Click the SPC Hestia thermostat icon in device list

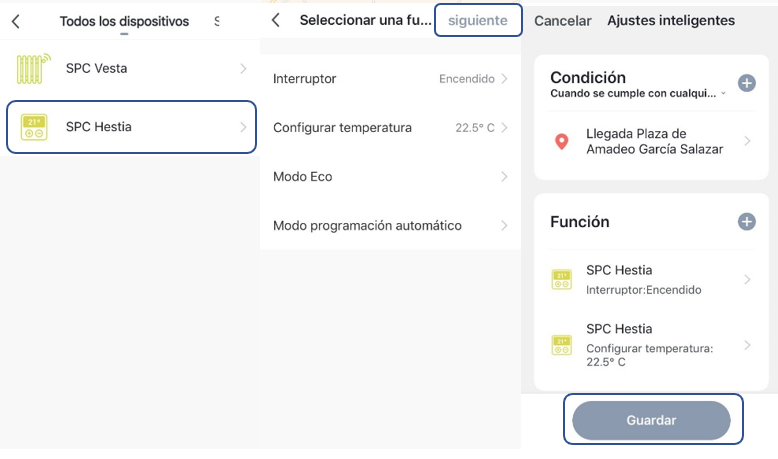34,127
